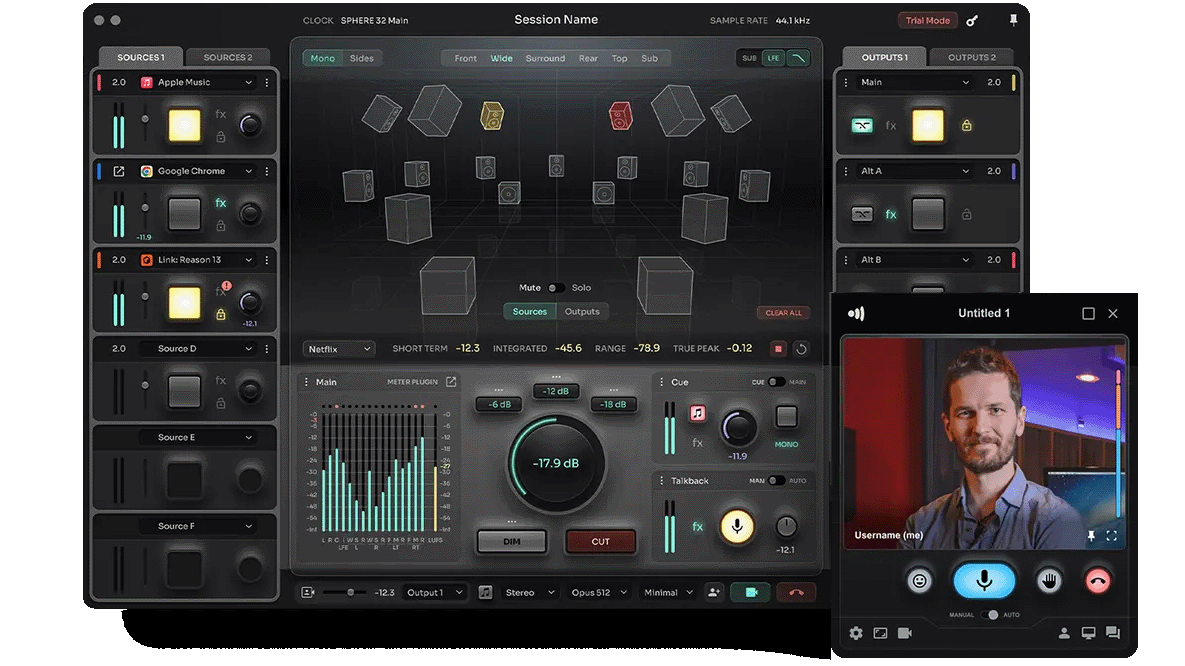Switch to the Sources 2 tab

pos(228,57)
